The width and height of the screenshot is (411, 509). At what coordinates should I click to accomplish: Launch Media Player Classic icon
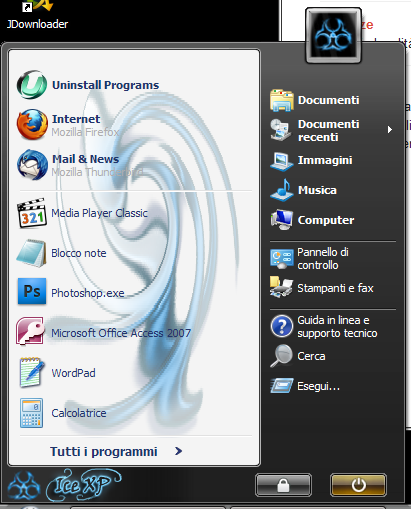pyautogui.click(x=32, y=213)
